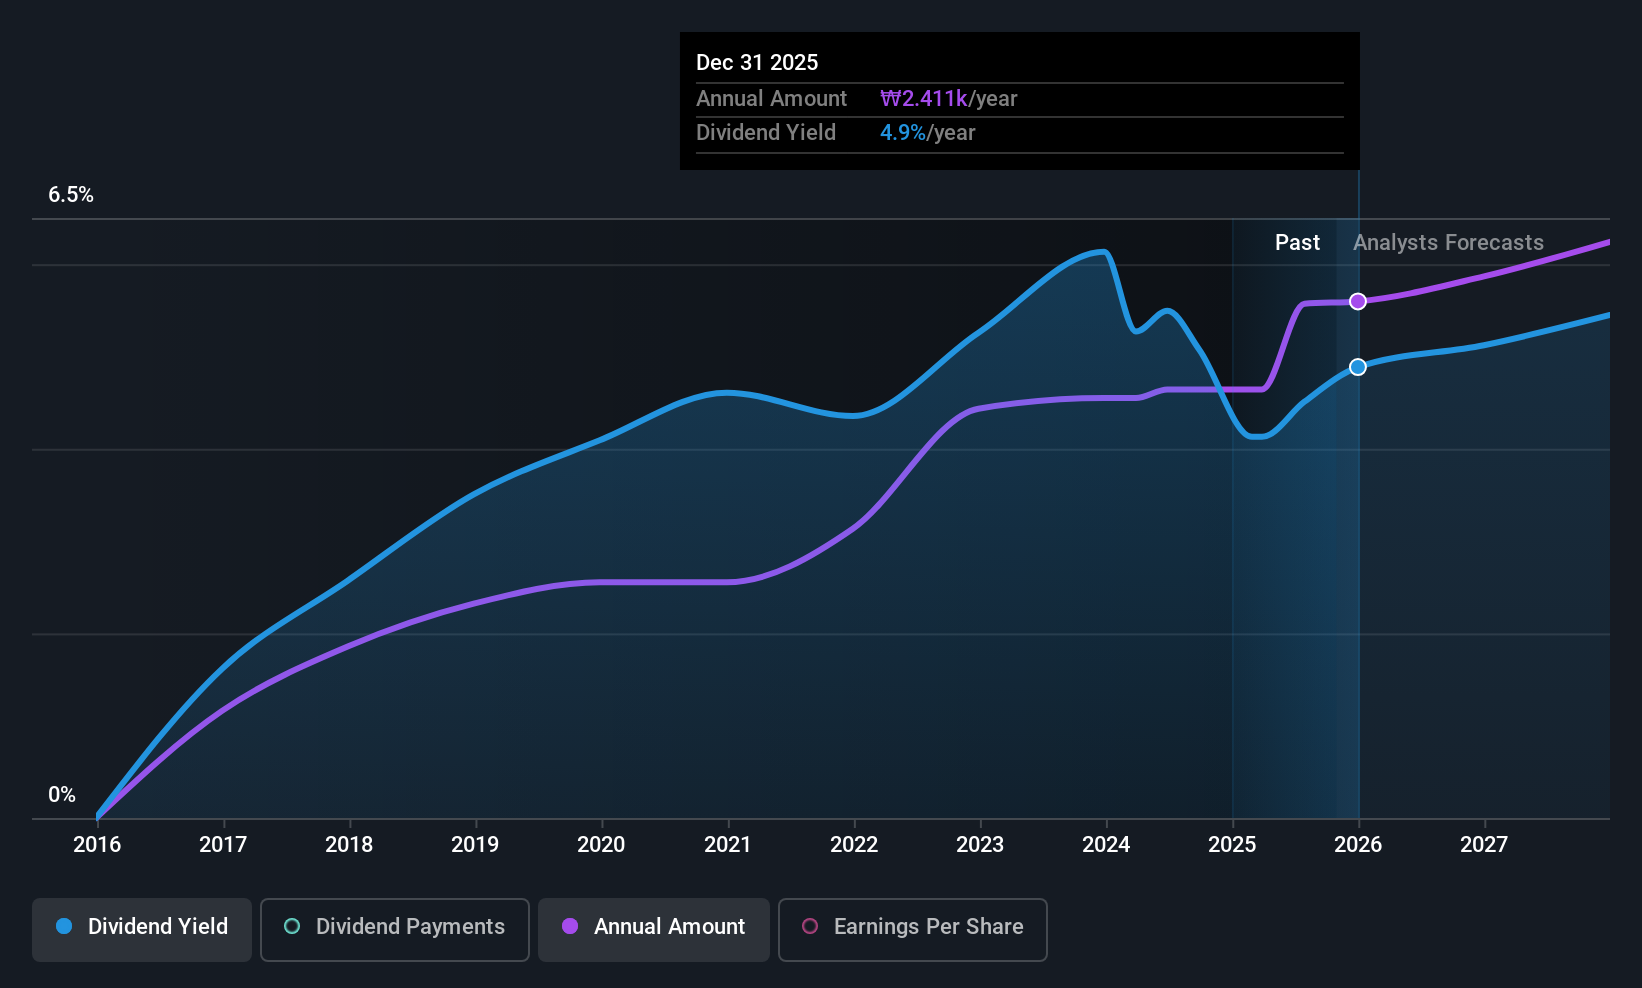Click the pink Earnings Per Share circle
This screenshot has height=988, width=1642.
coord(810,926)
